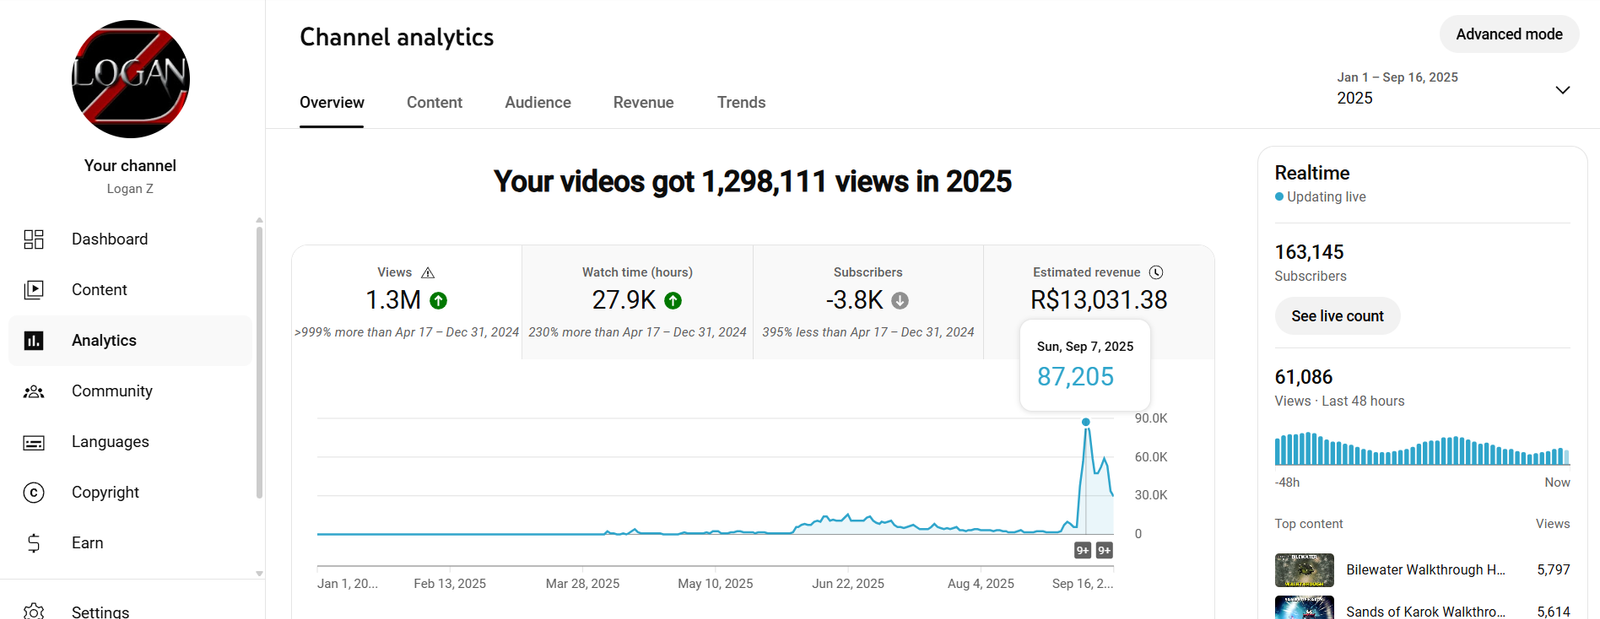
Task: Click the 5,797 views value
Action: (x=1553, y=570)
